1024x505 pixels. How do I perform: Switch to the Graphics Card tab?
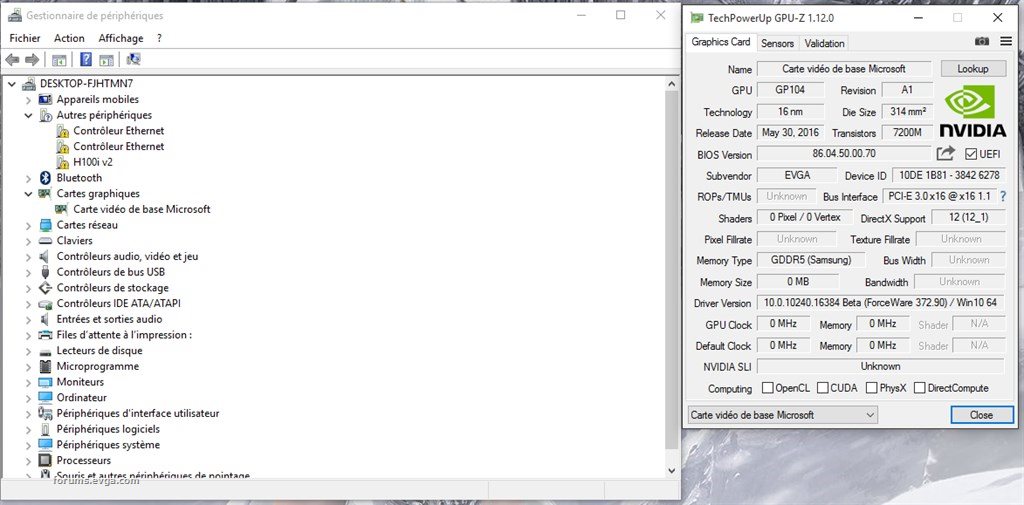pyautogui.click(x=721, y=42)
